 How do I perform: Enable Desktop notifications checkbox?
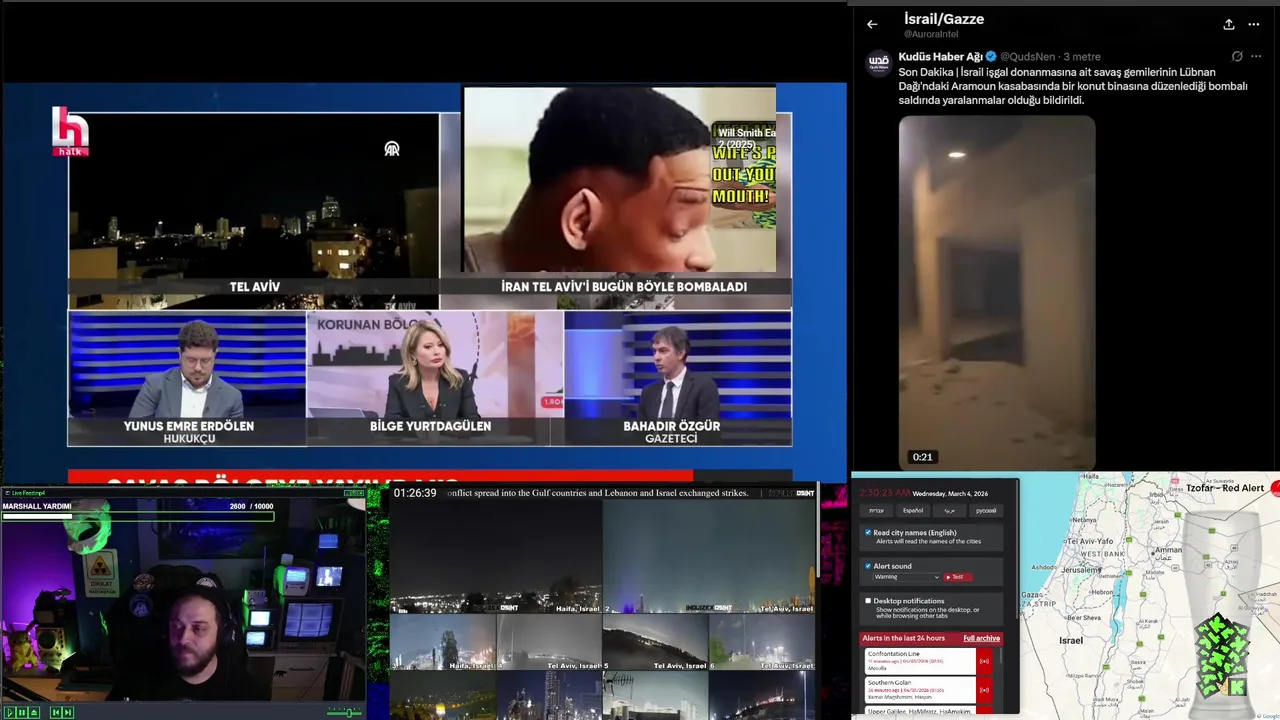click(x=868, y=601)
